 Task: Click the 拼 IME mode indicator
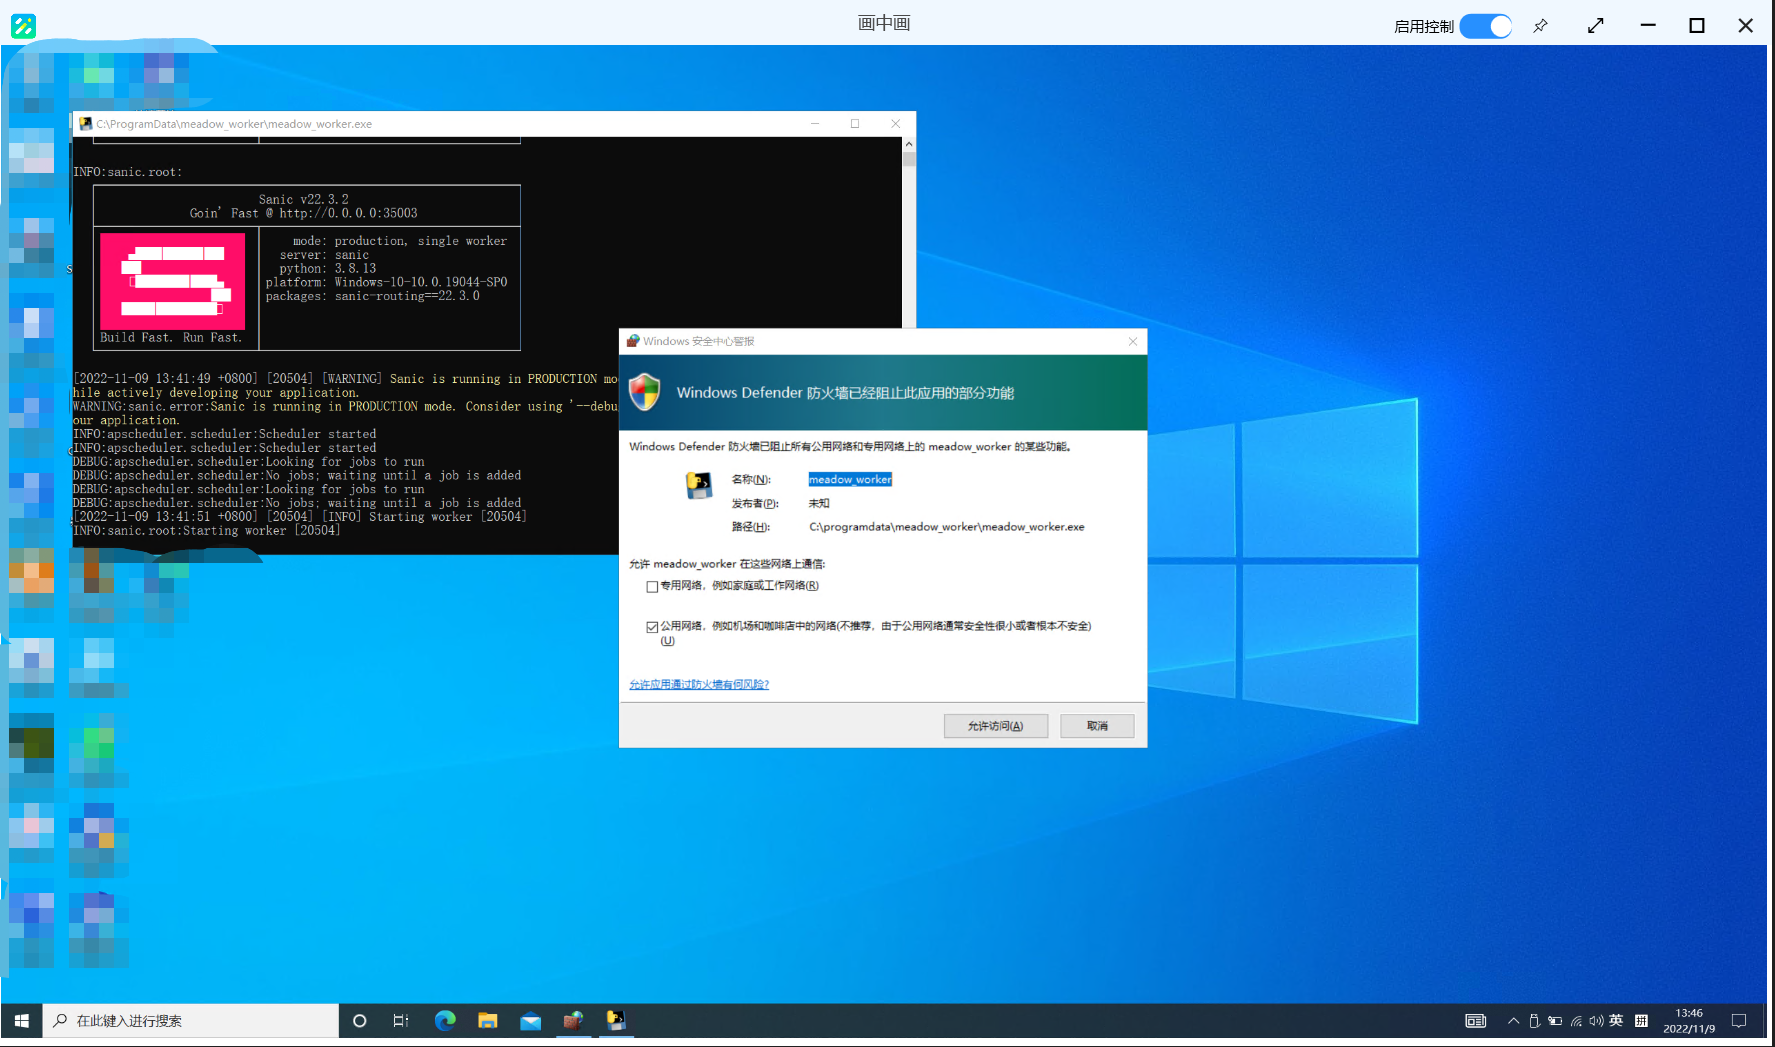[x=1641, y=1021]
